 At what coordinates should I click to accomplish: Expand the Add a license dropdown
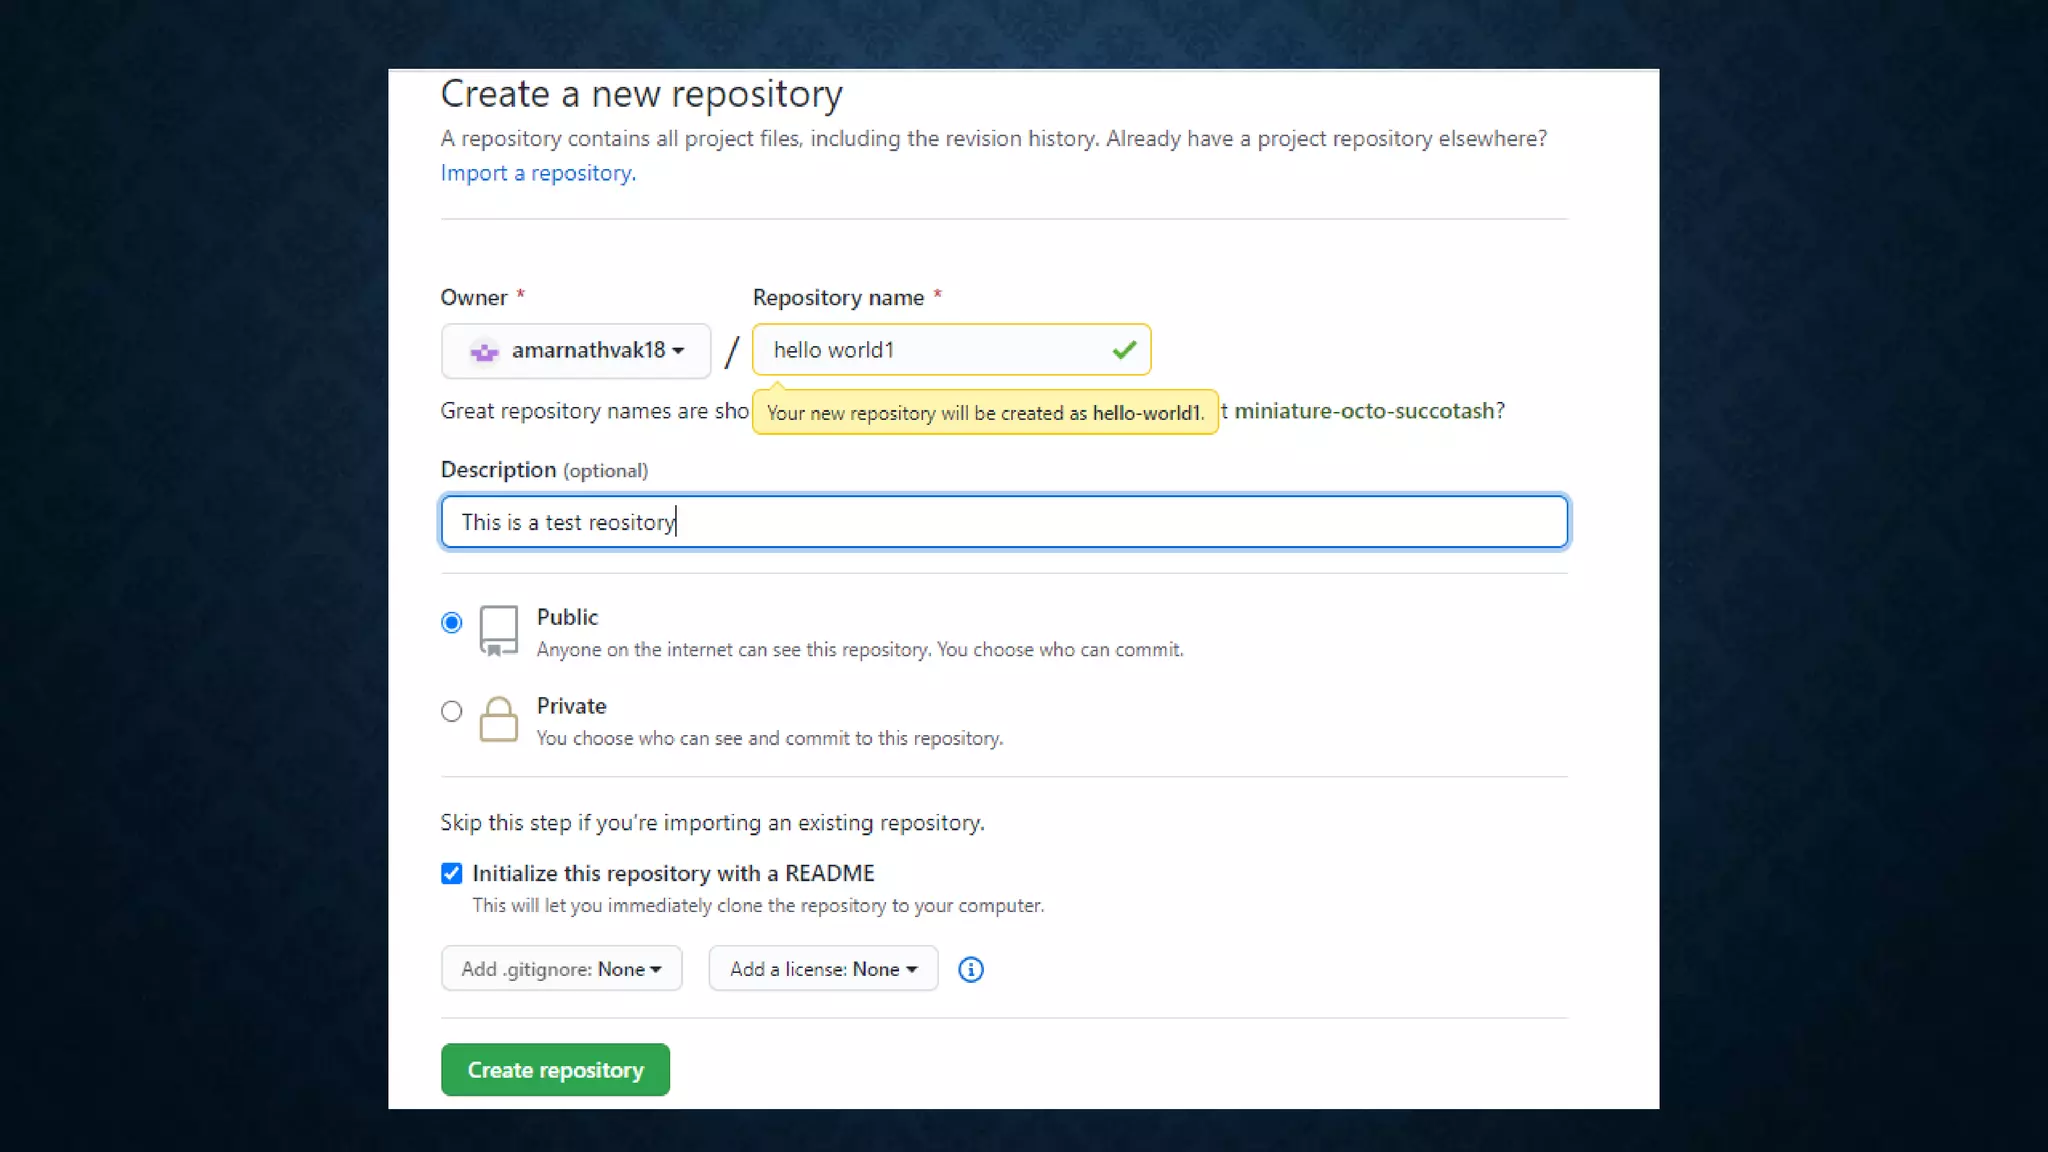pyautogui.click(x=822, y=969)
